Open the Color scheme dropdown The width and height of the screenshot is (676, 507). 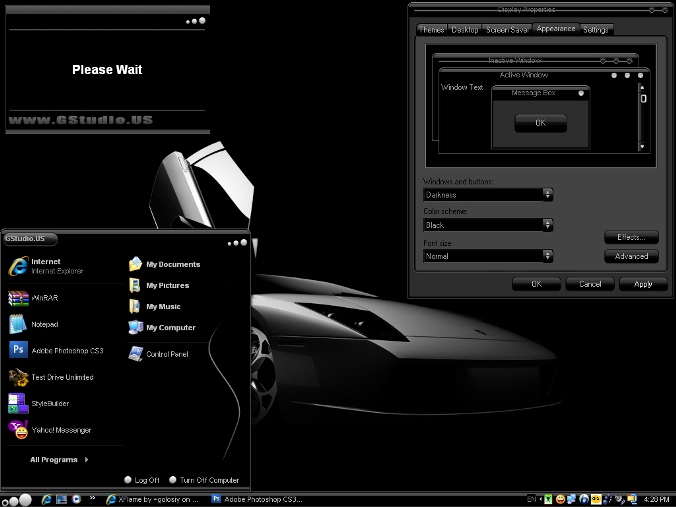[x=548, y=225]
